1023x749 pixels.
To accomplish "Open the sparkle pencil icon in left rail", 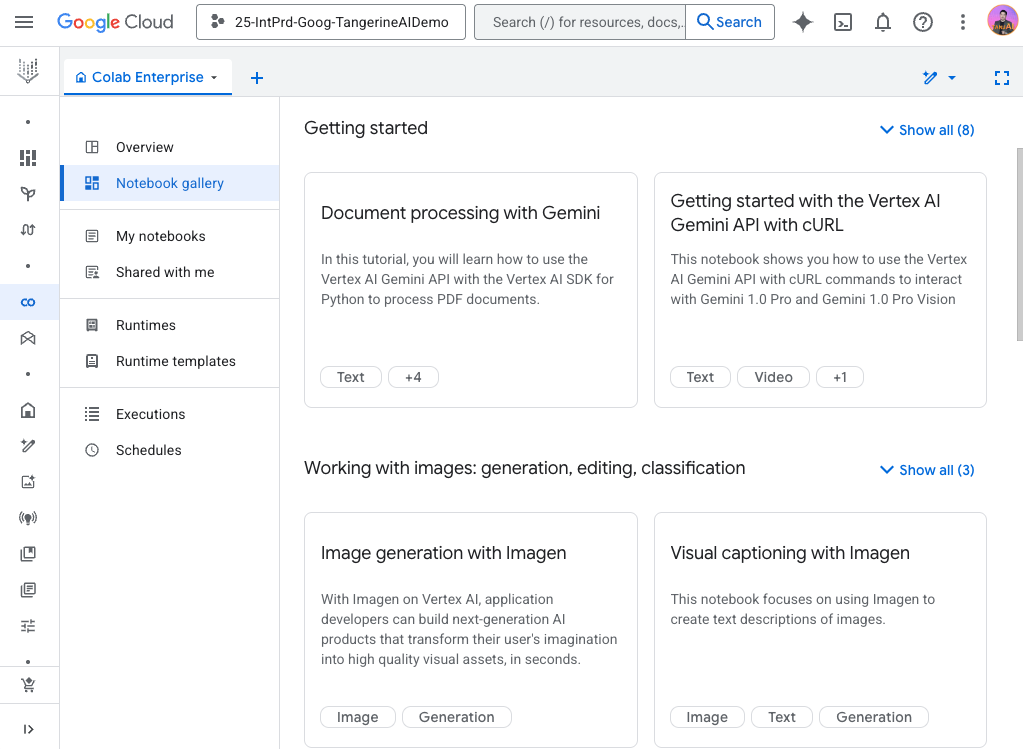I will point(28,446).
